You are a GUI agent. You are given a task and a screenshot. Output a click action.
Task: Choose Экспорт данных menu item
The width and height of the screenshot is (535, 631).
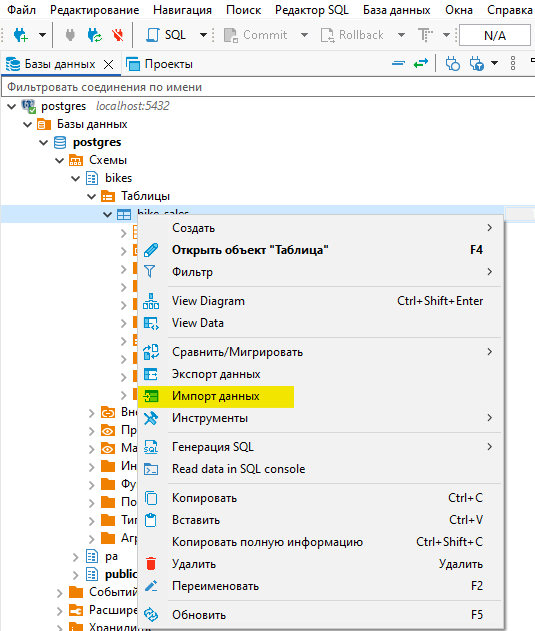(320, 374)
